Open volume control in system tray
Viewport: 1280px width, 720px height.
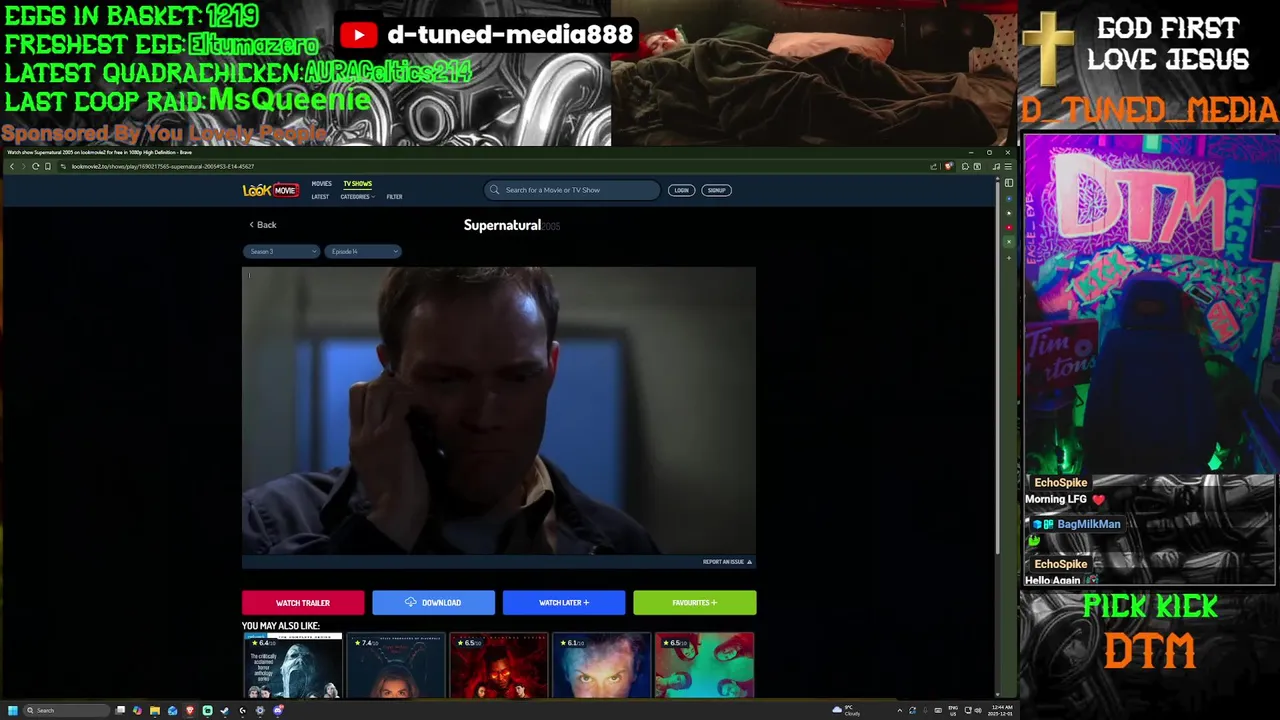tap(978, 710)
